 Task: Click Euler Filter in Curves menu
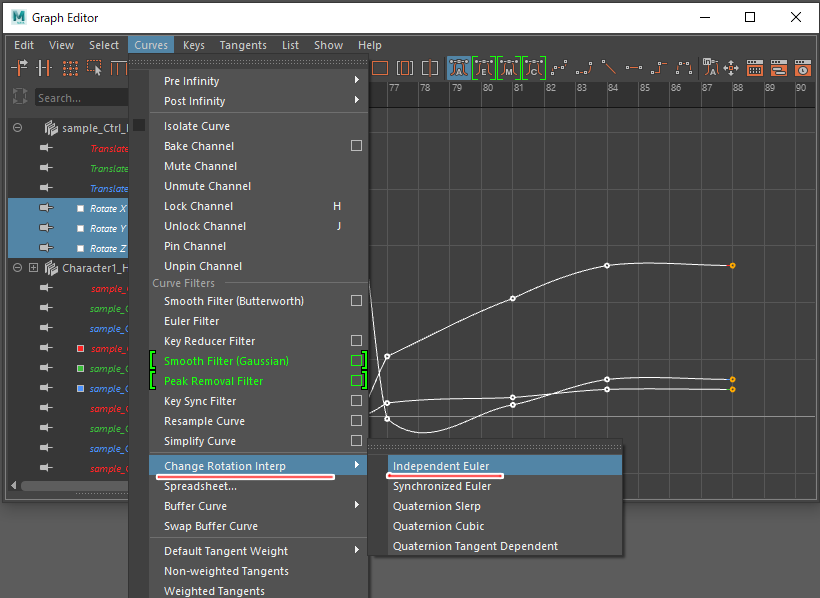pyautogui.click(x=191, y=321)
